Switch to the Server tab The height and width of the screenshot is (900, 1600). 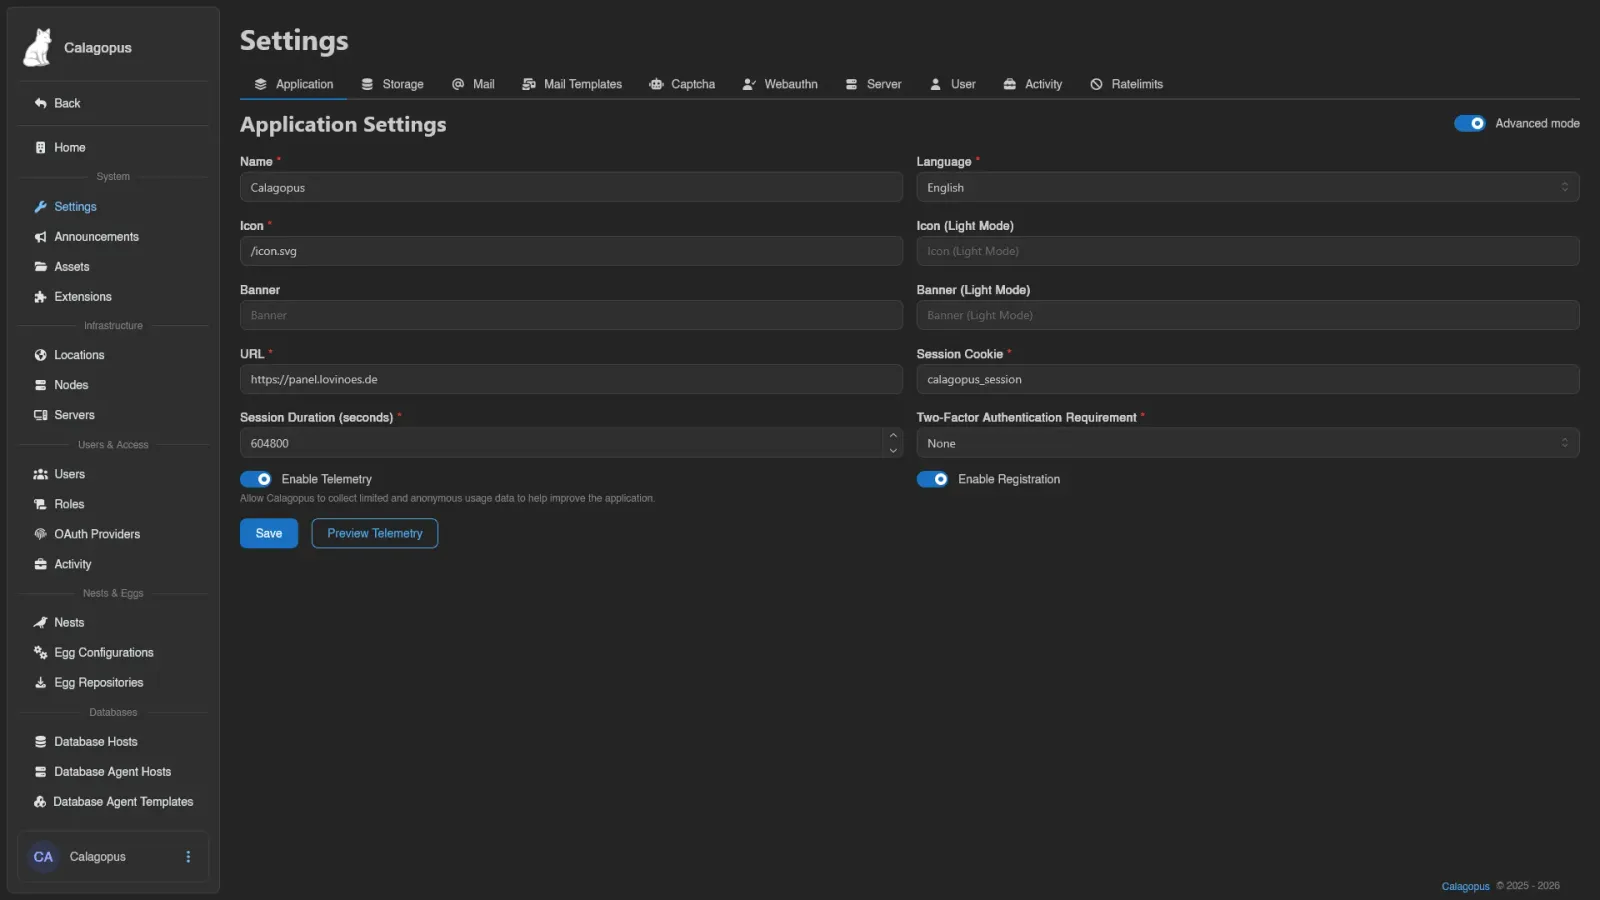pos(873,84)
